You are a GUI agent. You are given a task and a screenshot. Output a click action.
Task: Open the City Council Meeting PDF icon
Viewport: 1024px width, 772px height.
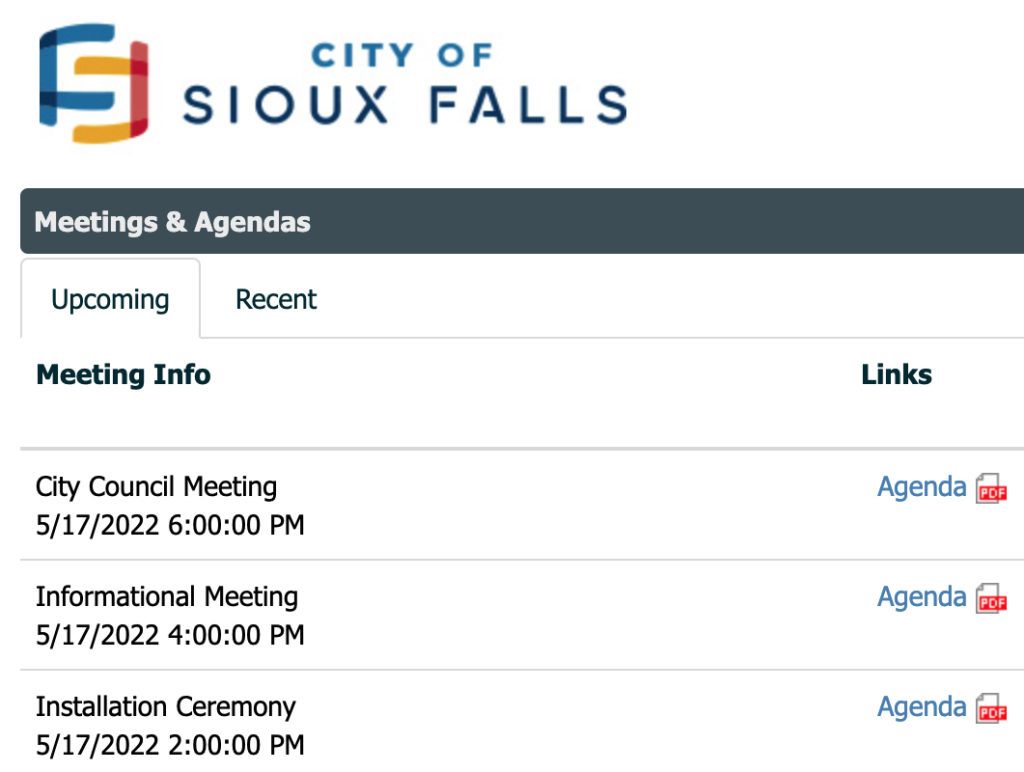[x=991, y=489]
